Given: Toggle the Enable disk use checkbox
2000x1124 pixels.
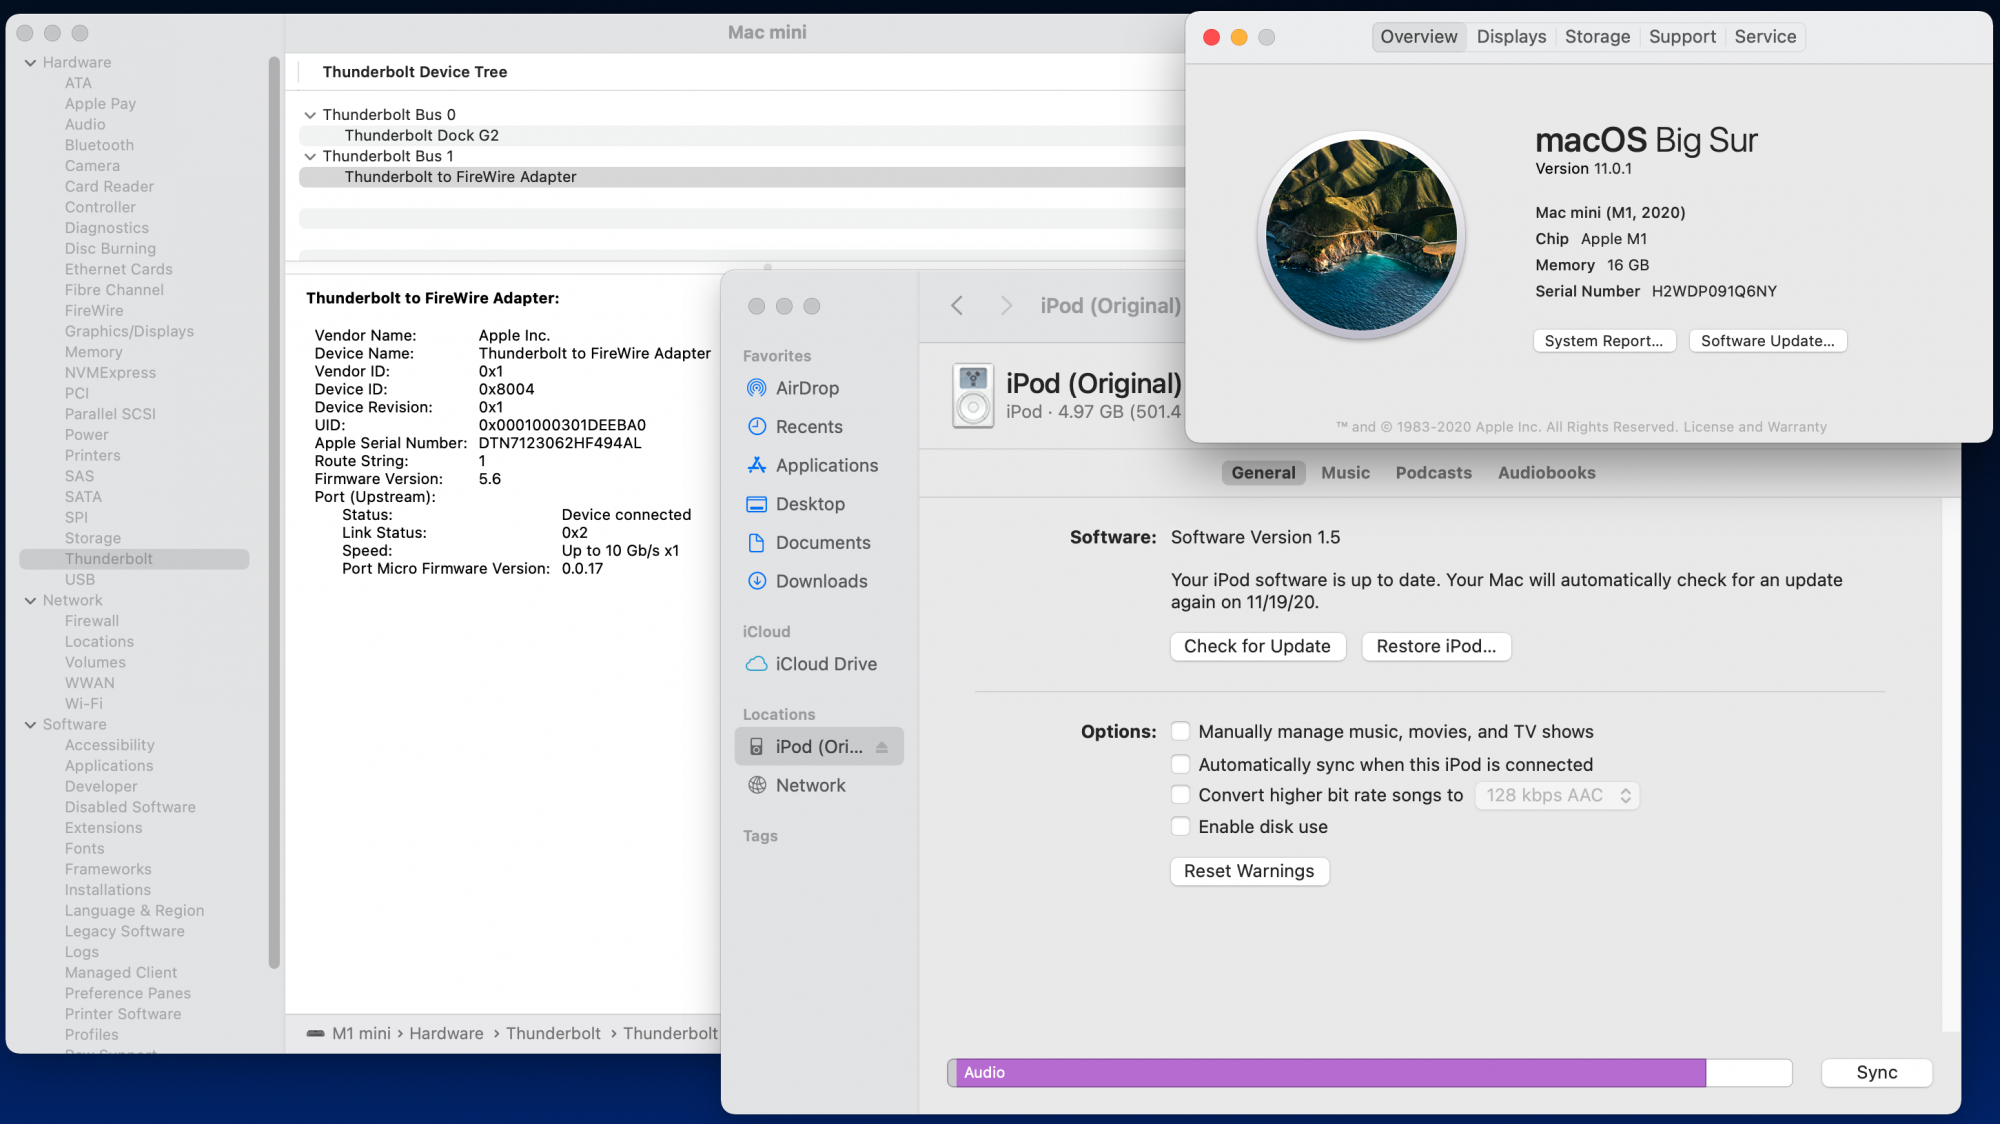Looking at the screenshot, I should pyautogui.click(x=1181, y=827).
